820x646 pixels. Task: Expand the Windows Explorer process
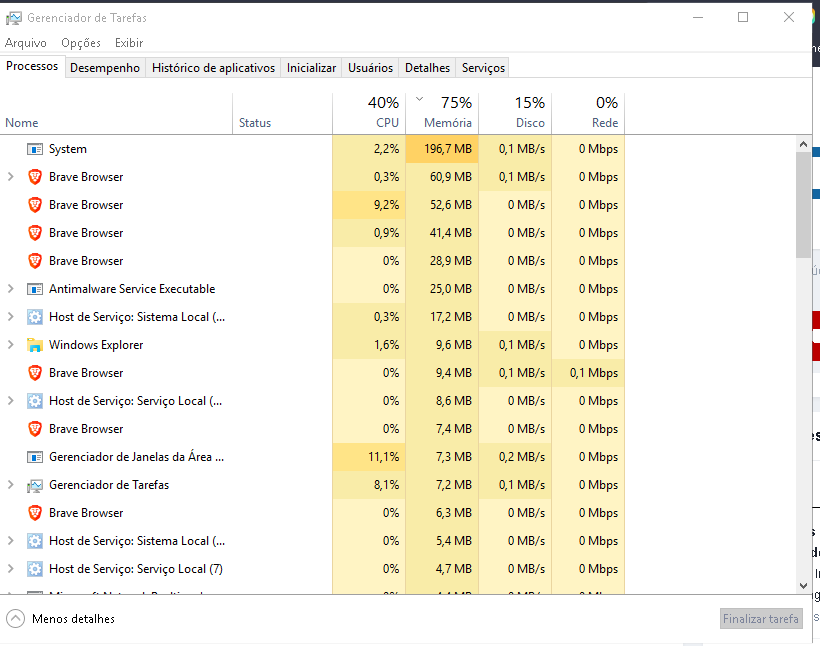click(10, 345)
